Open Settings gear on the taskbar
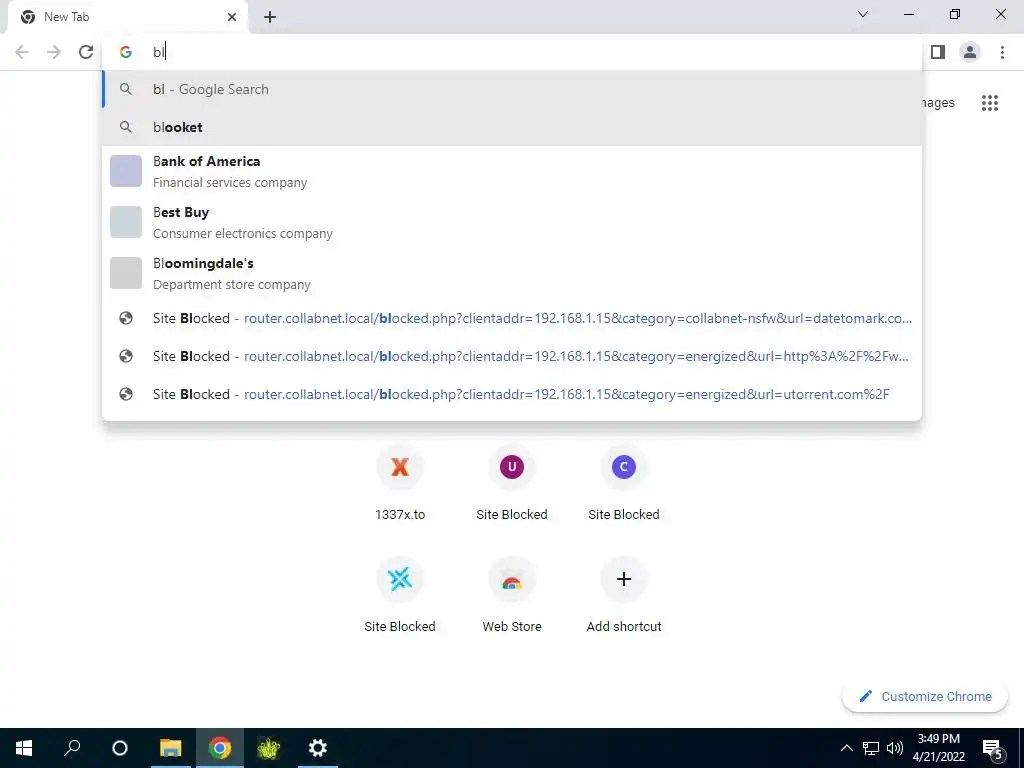 point(317,748)
